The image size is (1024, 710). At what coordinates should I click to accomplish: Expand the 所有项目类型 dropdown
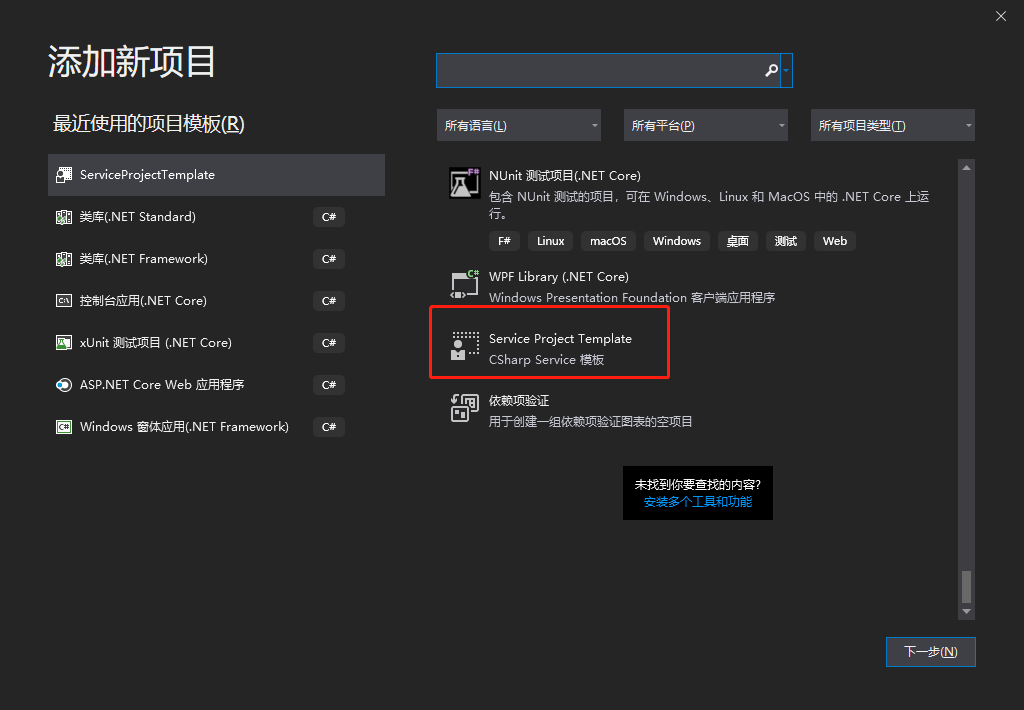pyautogui.click(x=892, y=124)
